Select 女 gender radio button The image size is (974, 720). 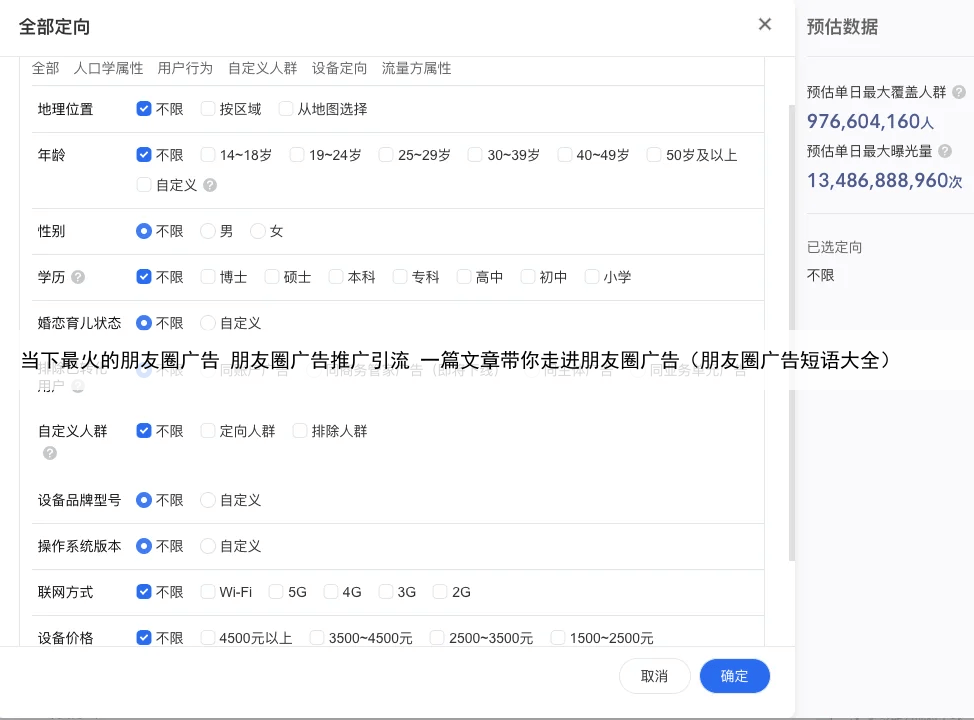point(258,231)
